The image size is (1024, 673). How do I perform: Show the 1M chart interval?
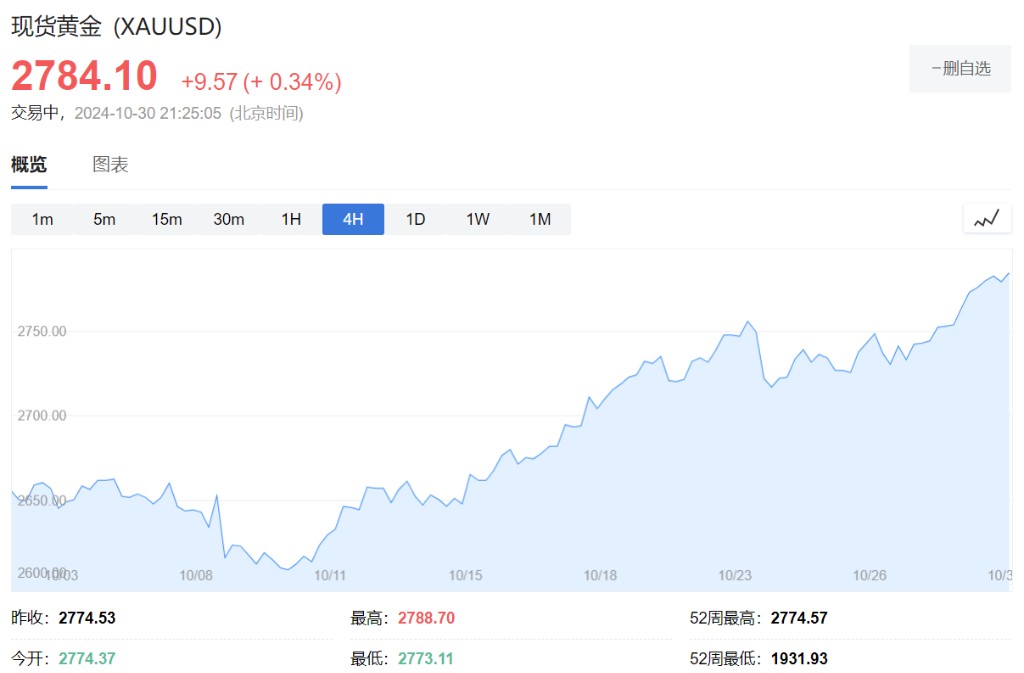(540, 219)
